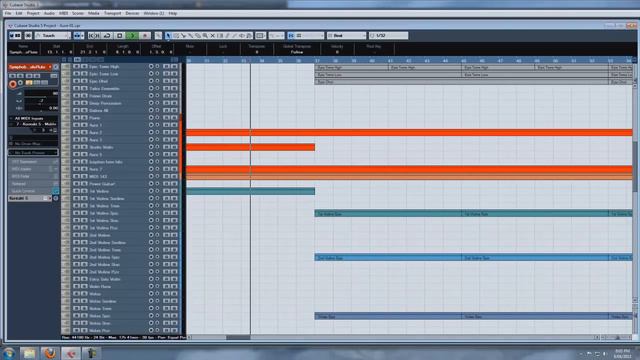Mute the Violas Pizz track
640x360 pixels.
pyautogui.click(x=76, y=330)
